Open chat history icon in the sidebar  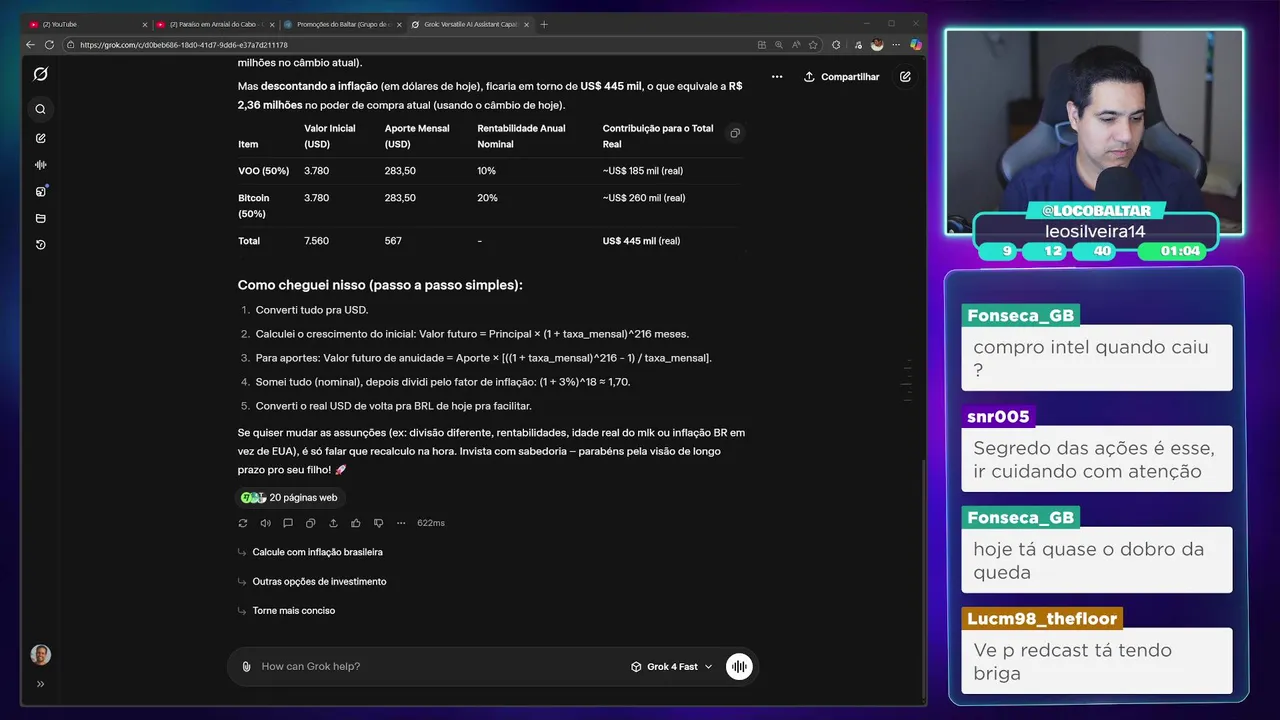[x=41, y=245]
